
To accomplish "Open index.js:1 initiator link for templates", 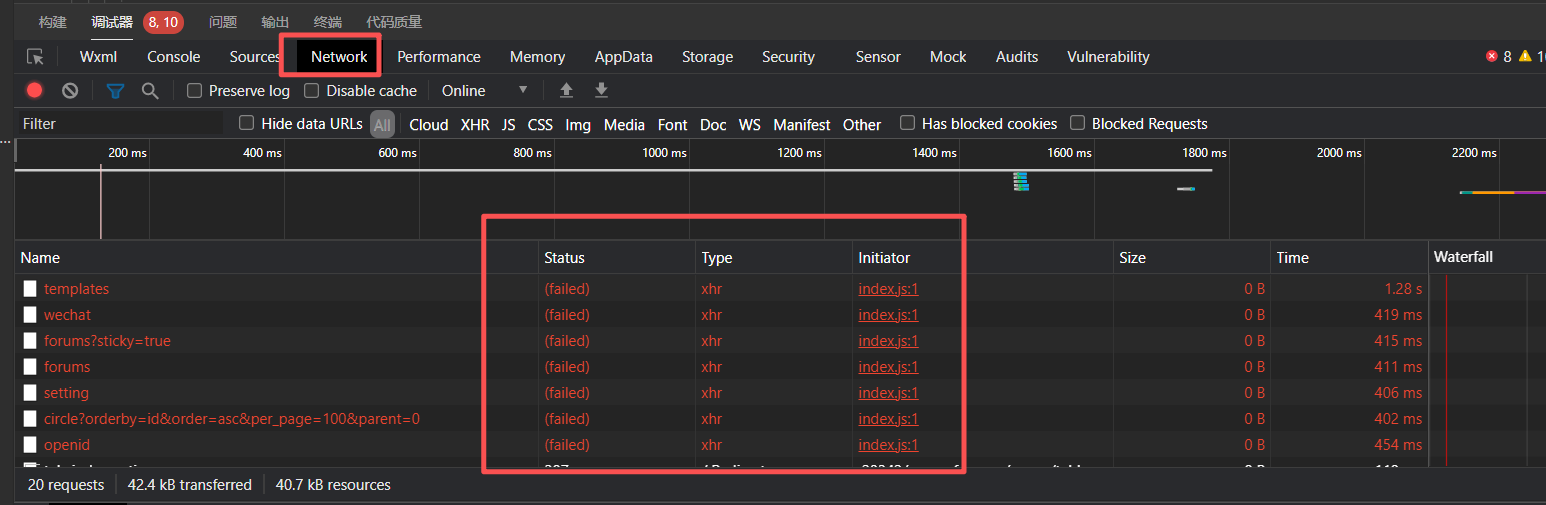I will point(888,289).
